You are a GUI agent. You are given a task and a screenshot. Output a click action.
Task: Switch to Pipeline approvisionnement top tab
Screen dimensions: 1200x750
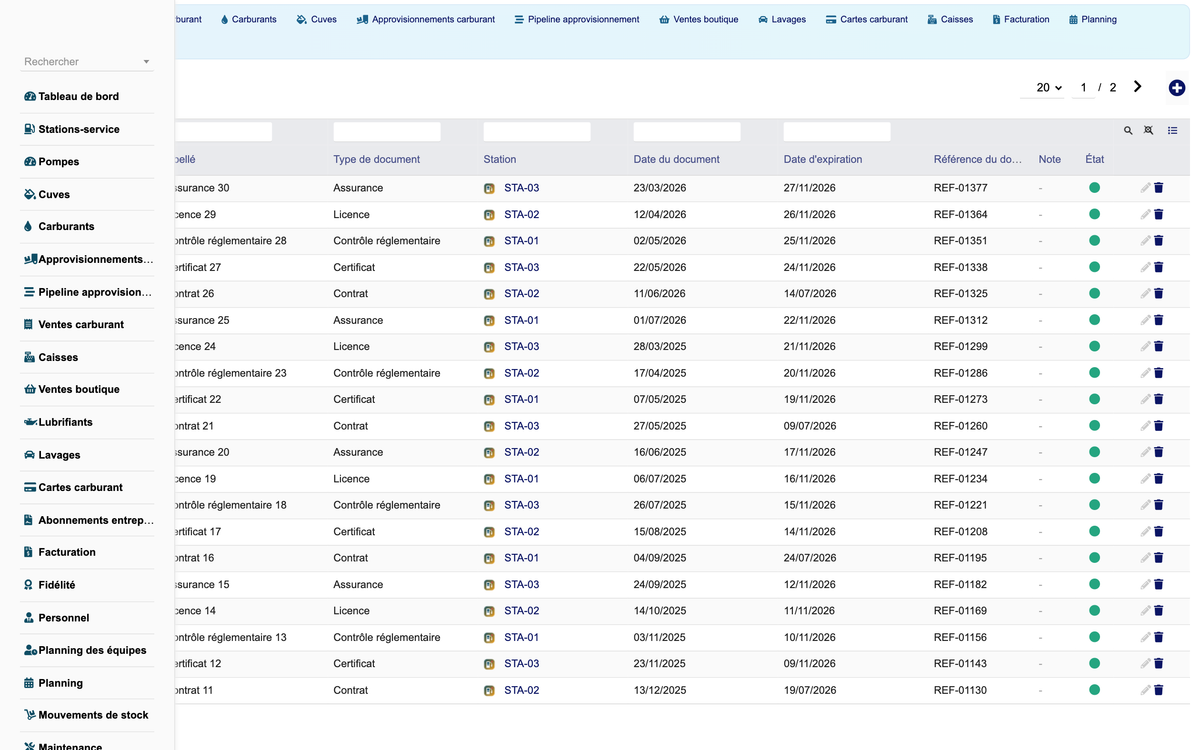(x=577, y=19)
